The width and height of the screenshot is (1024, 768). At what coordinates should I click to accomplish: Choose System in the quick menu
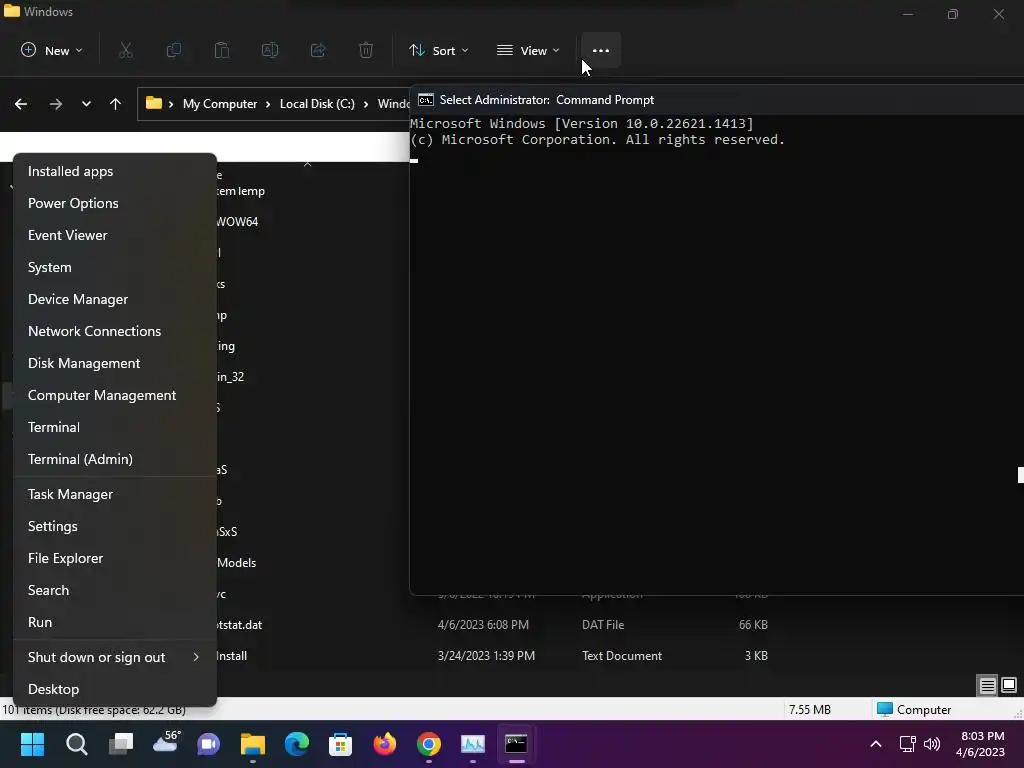pos(115,267)
